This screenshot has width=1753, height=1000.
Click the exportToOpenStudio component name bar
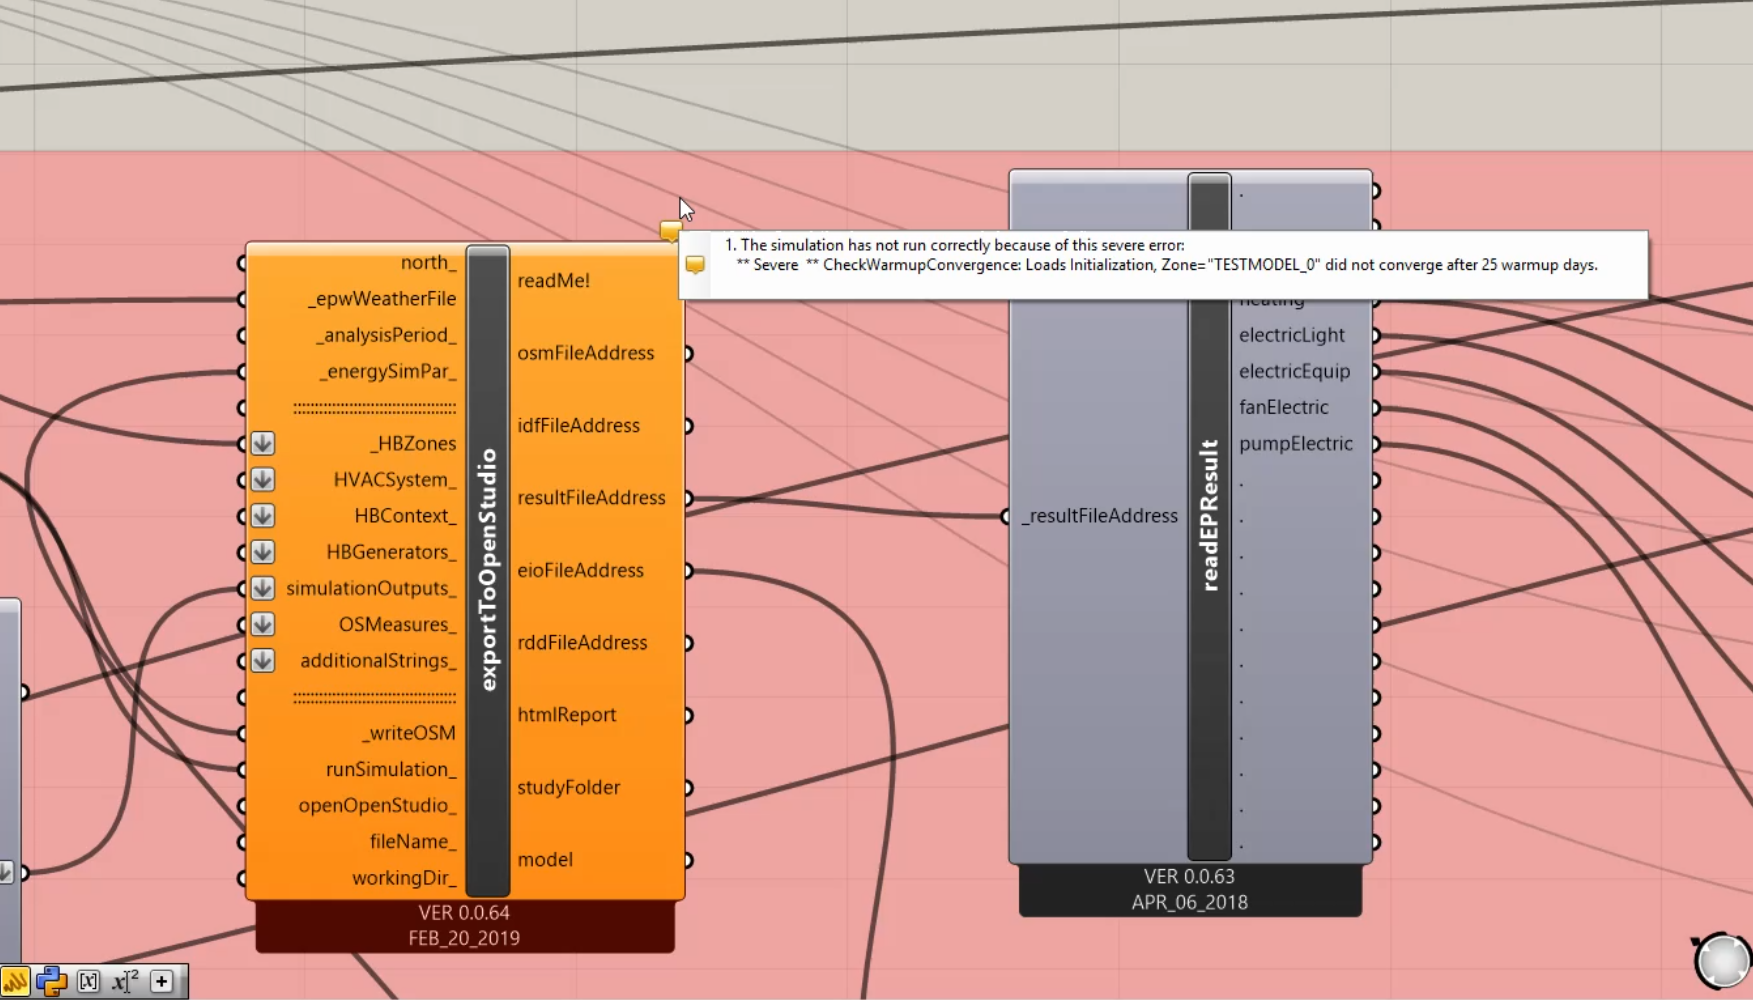488,570
